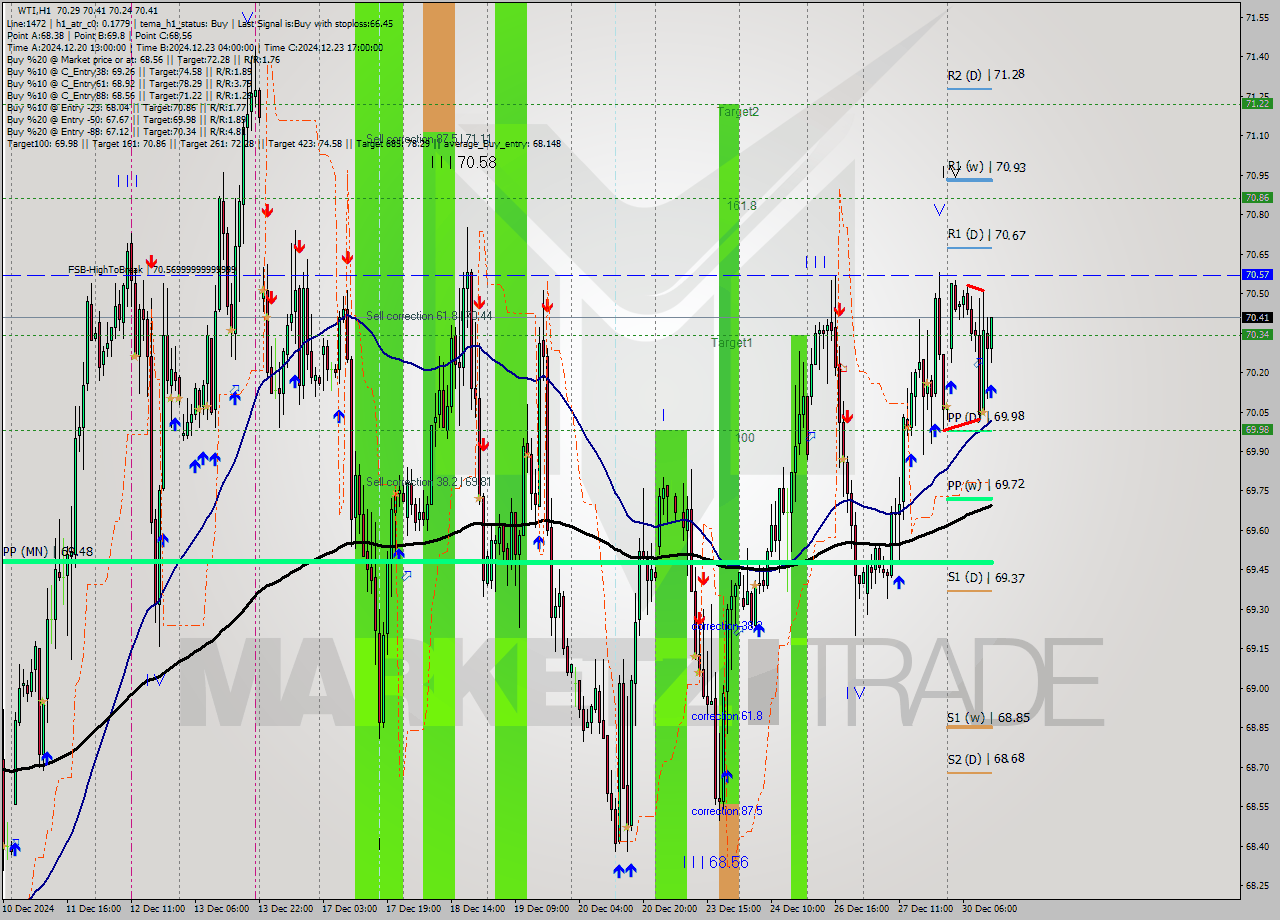This screenshot has width=1280, height=920.
Task: Click the blue '| | | 68.56' wave label
Action: [x=715, y=862]
